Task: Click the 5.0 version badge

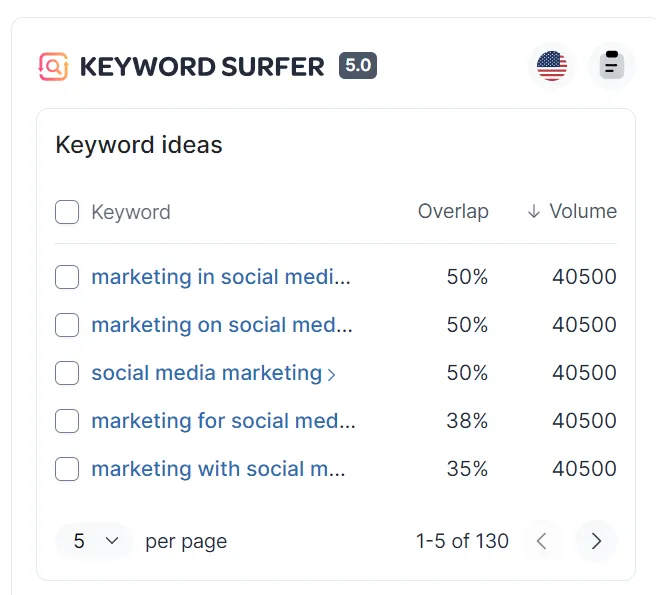Action: (358, 66)
